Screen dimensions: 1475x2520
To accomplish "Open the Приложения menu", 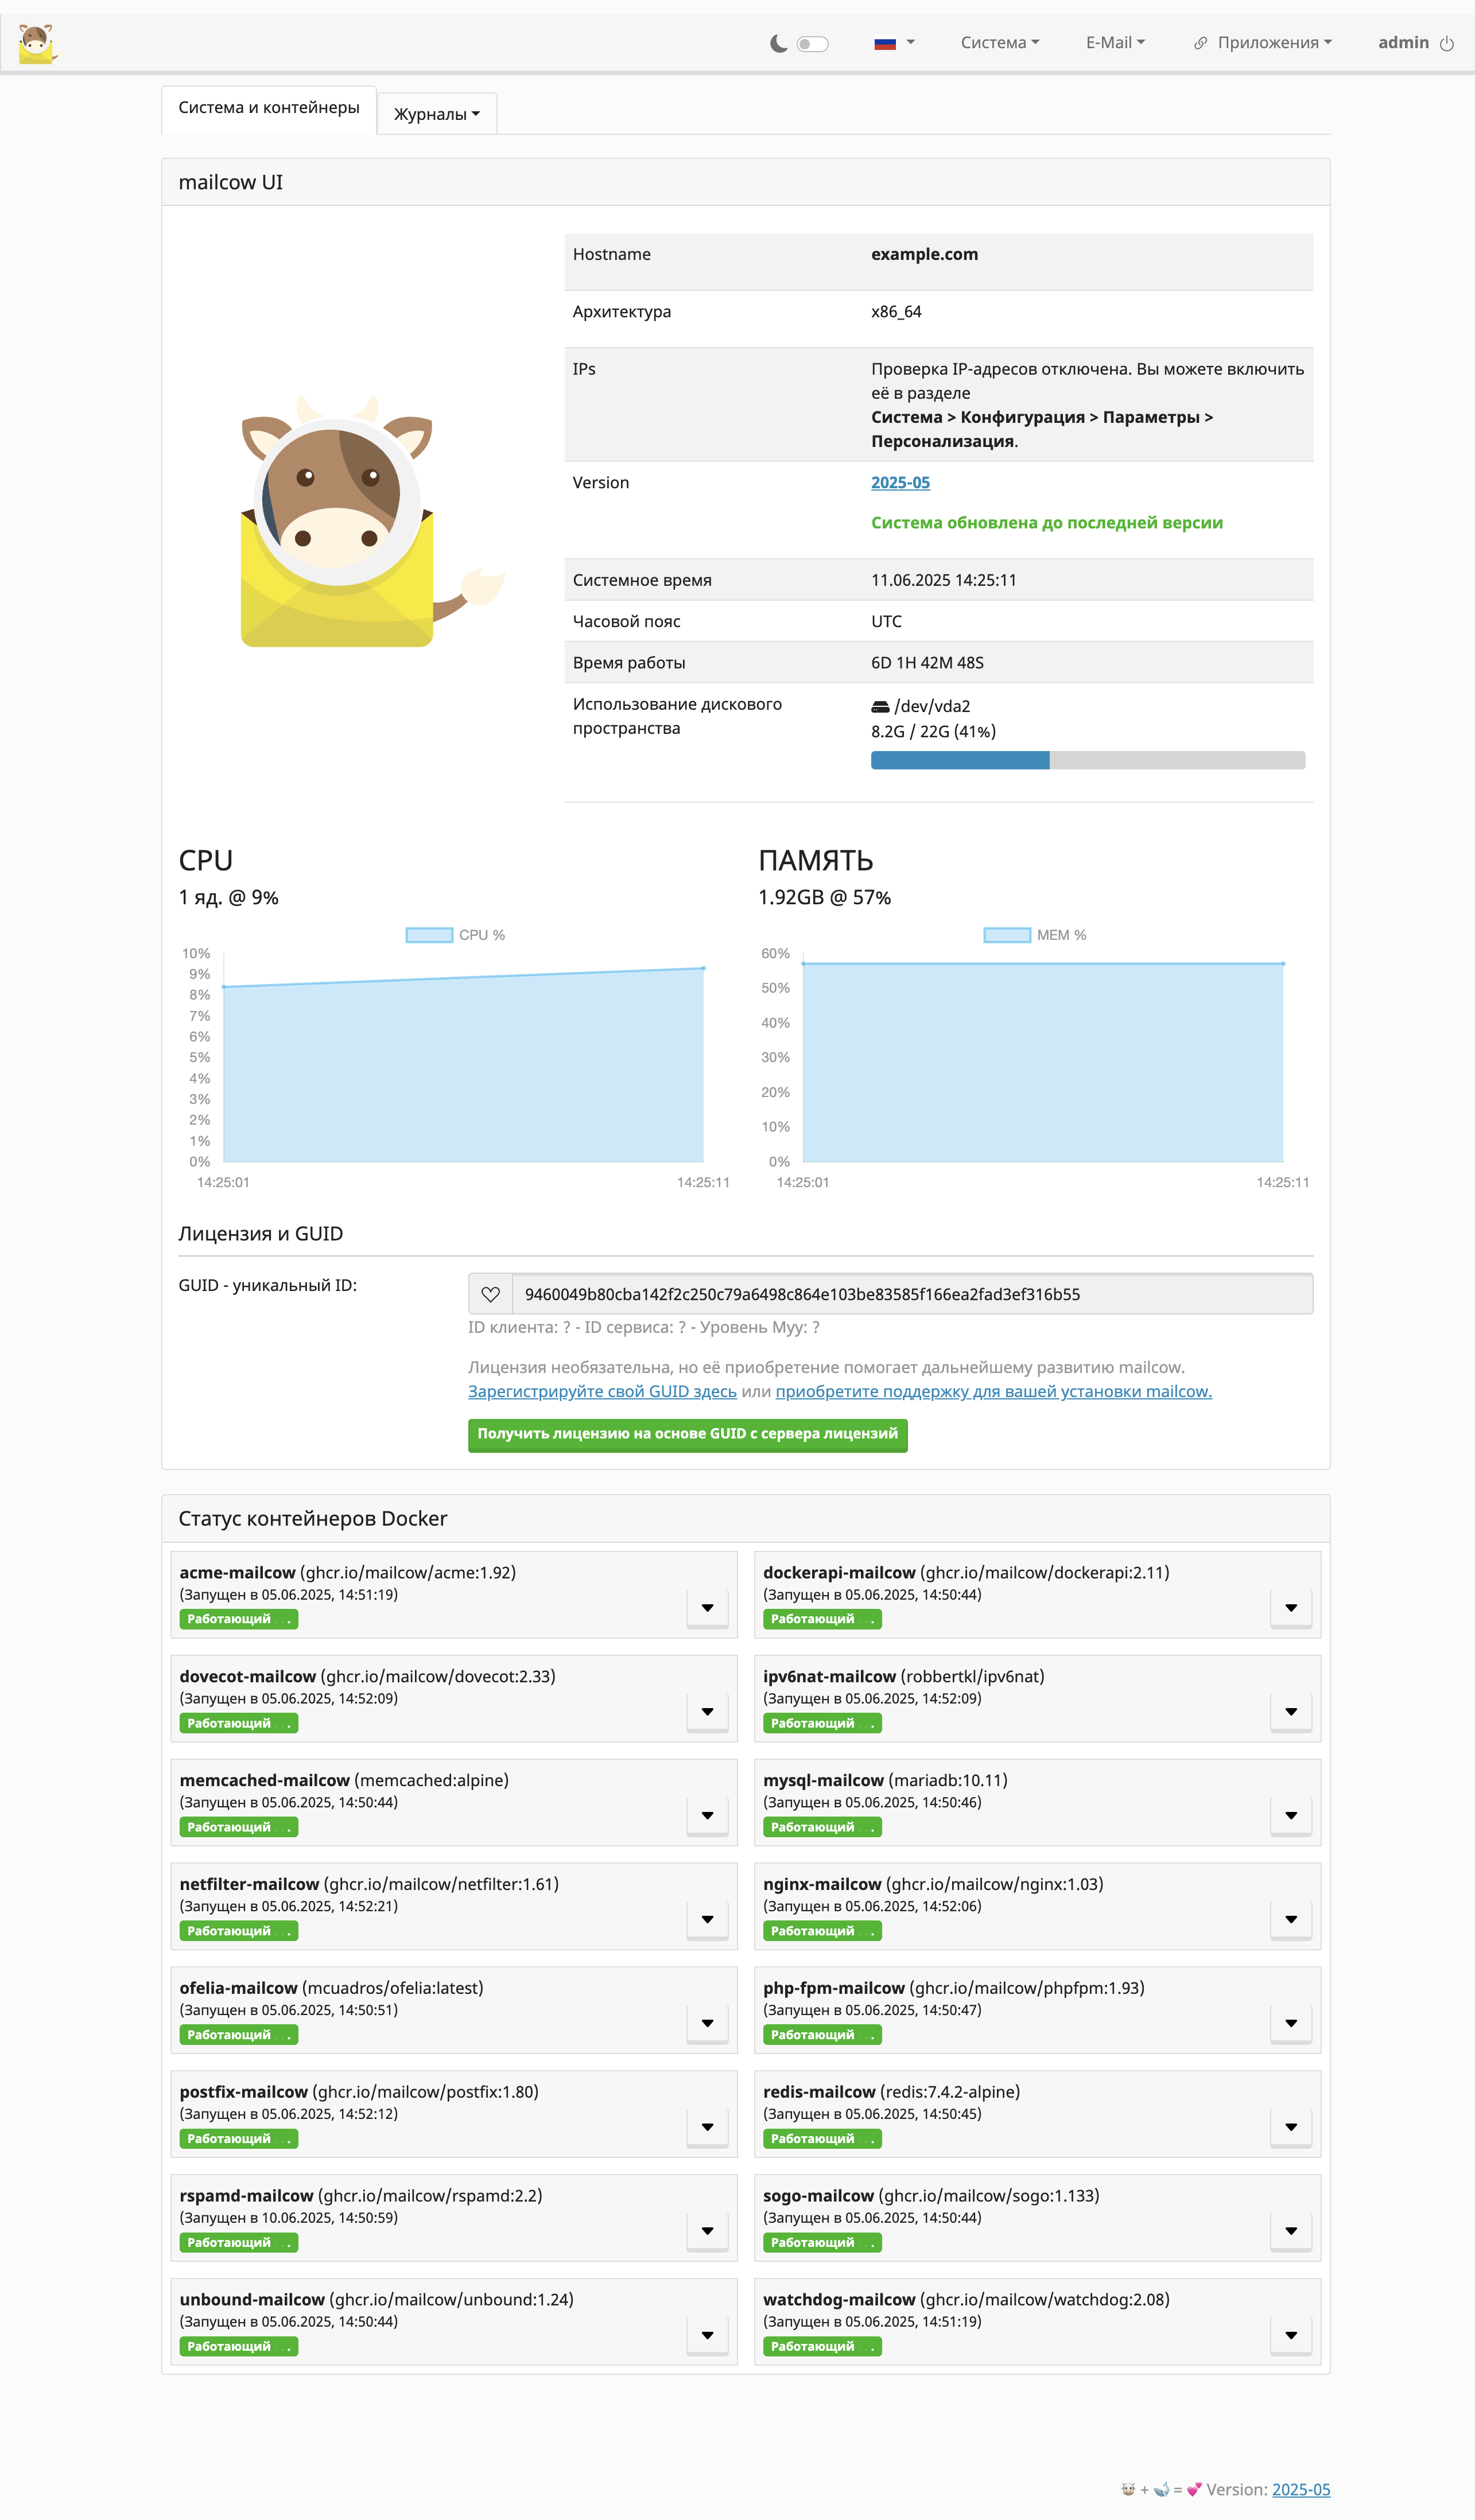I will pyautogui.click(x=1274, y=43).
